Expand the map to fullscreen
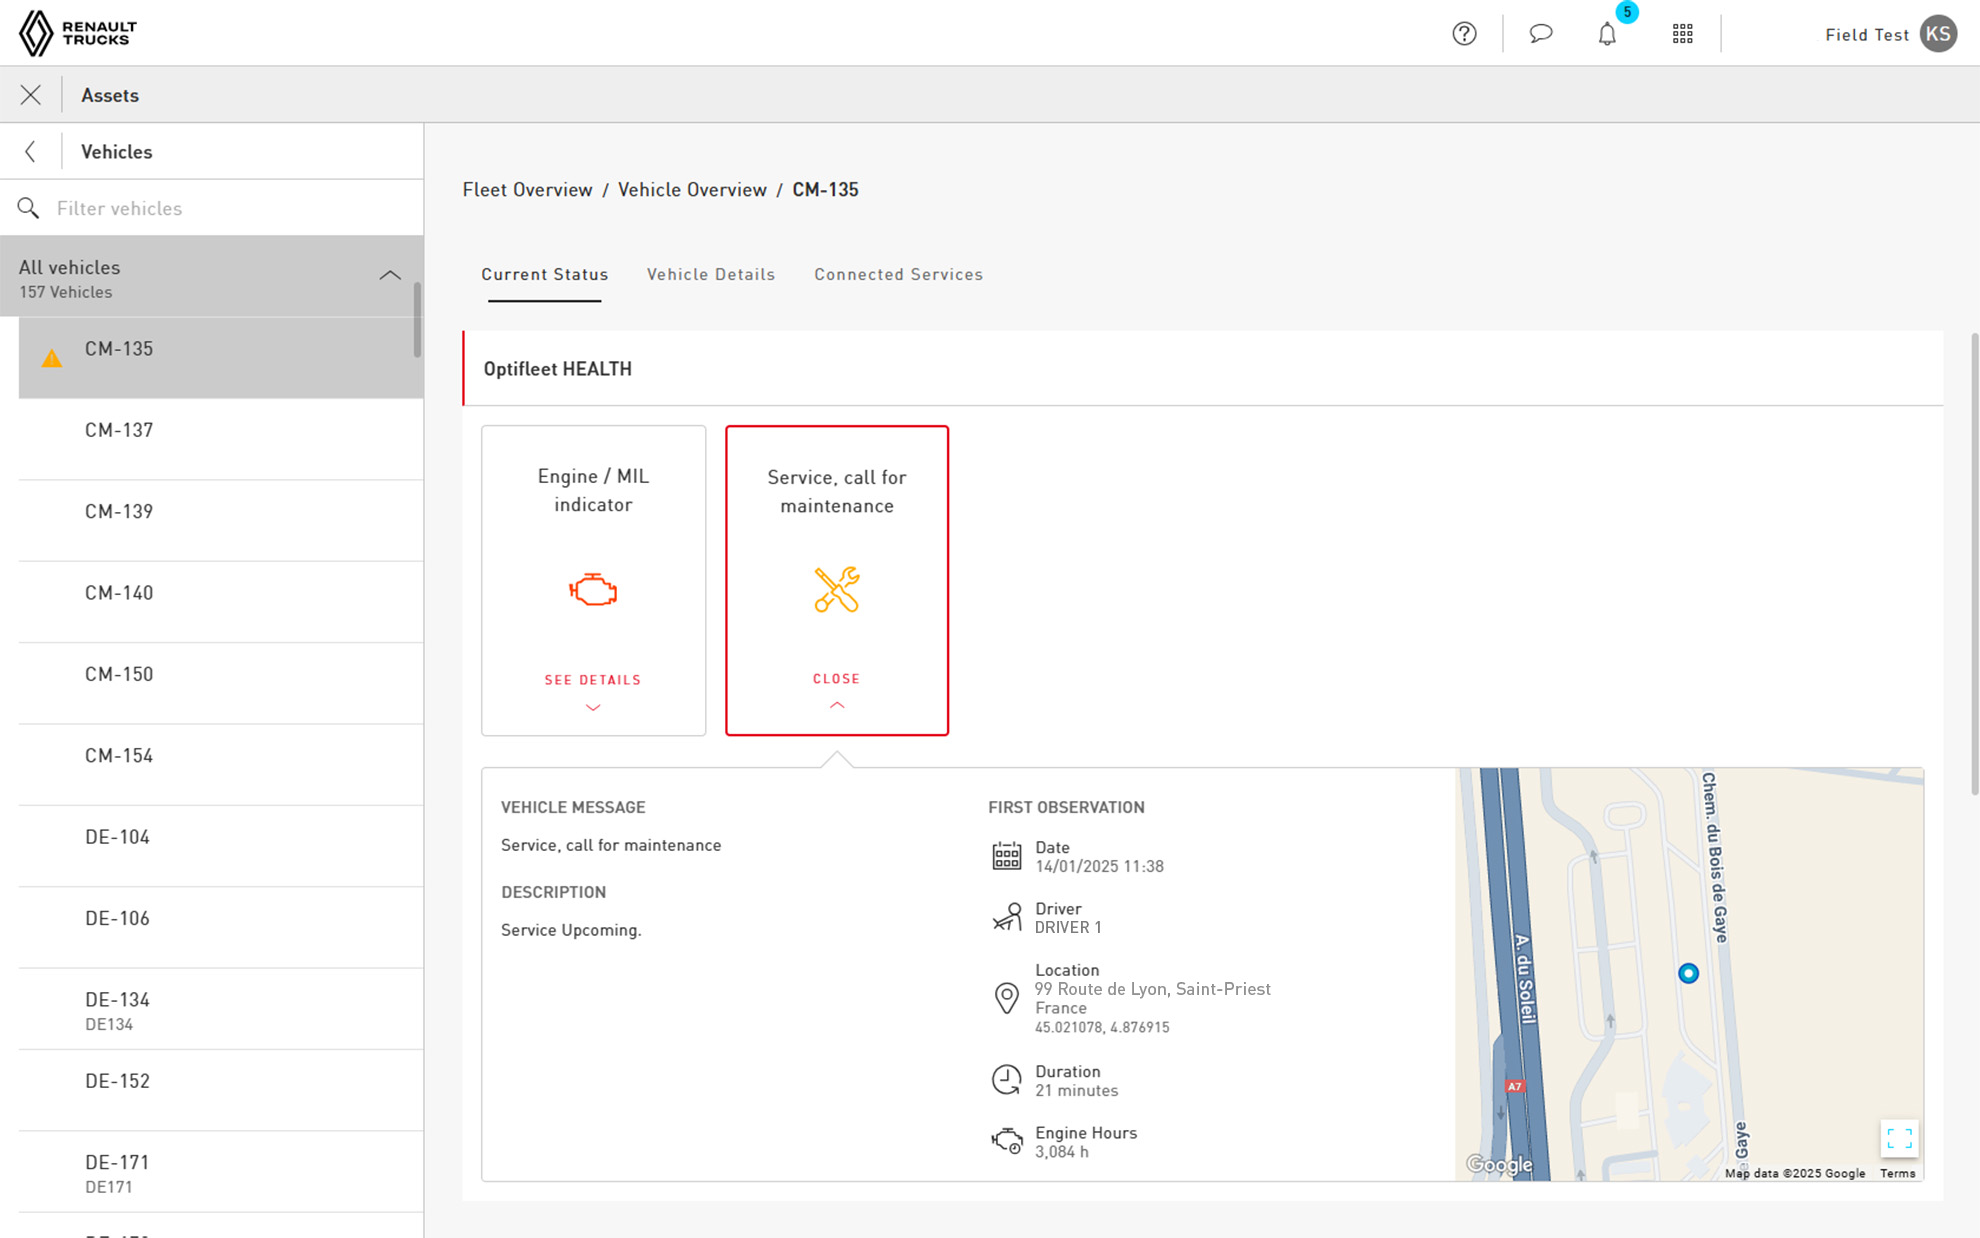Screen dimensions: 1980x1238 pyautogui.click(x=1899, y=1138)
